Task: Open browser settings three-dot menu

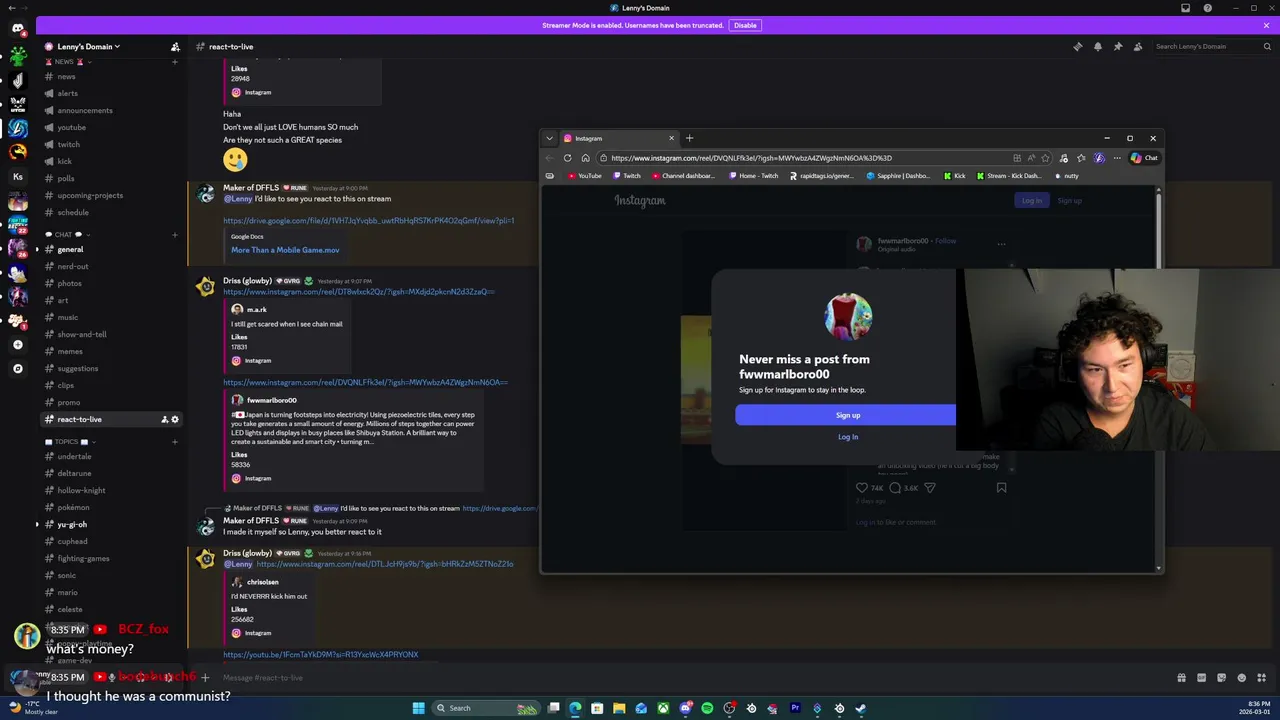Action: (x=1117, y=158)
